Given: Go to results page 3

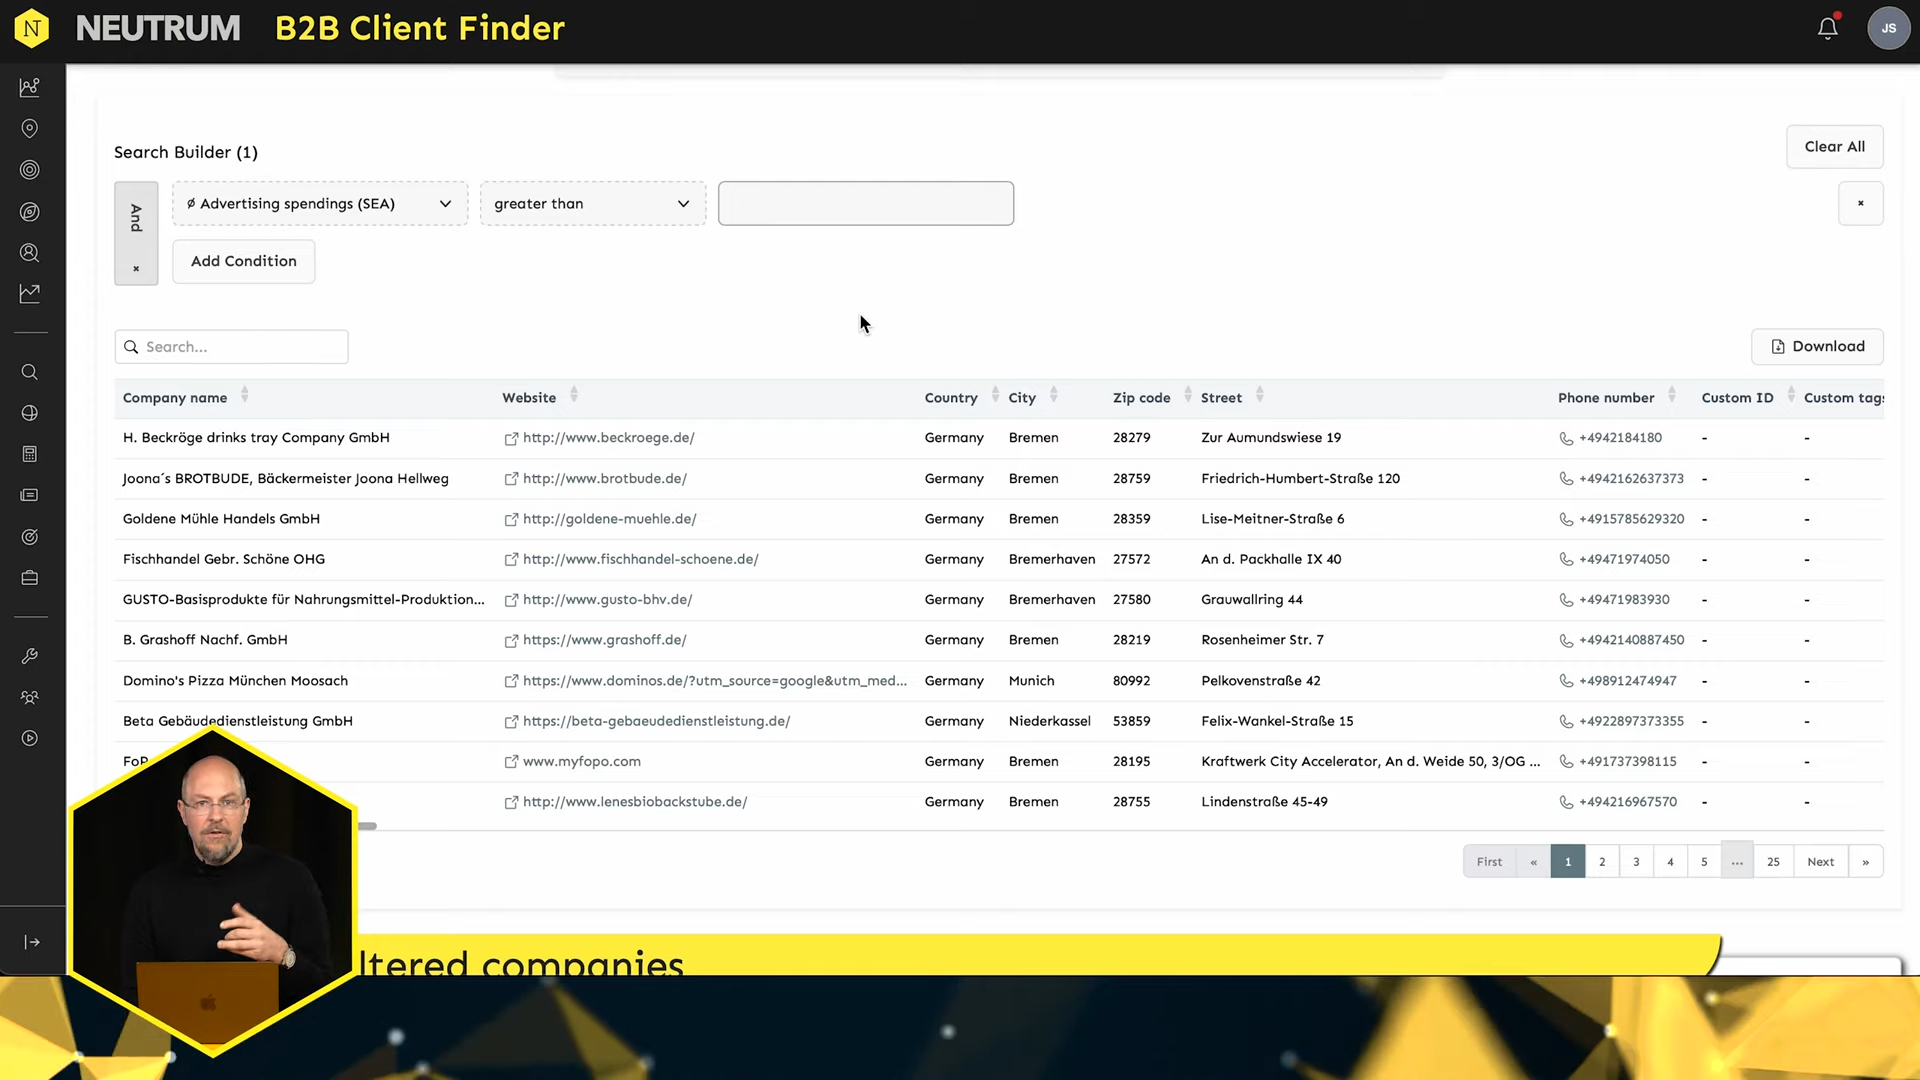Looking at the screenshot, I should (x=1636, y=862).
